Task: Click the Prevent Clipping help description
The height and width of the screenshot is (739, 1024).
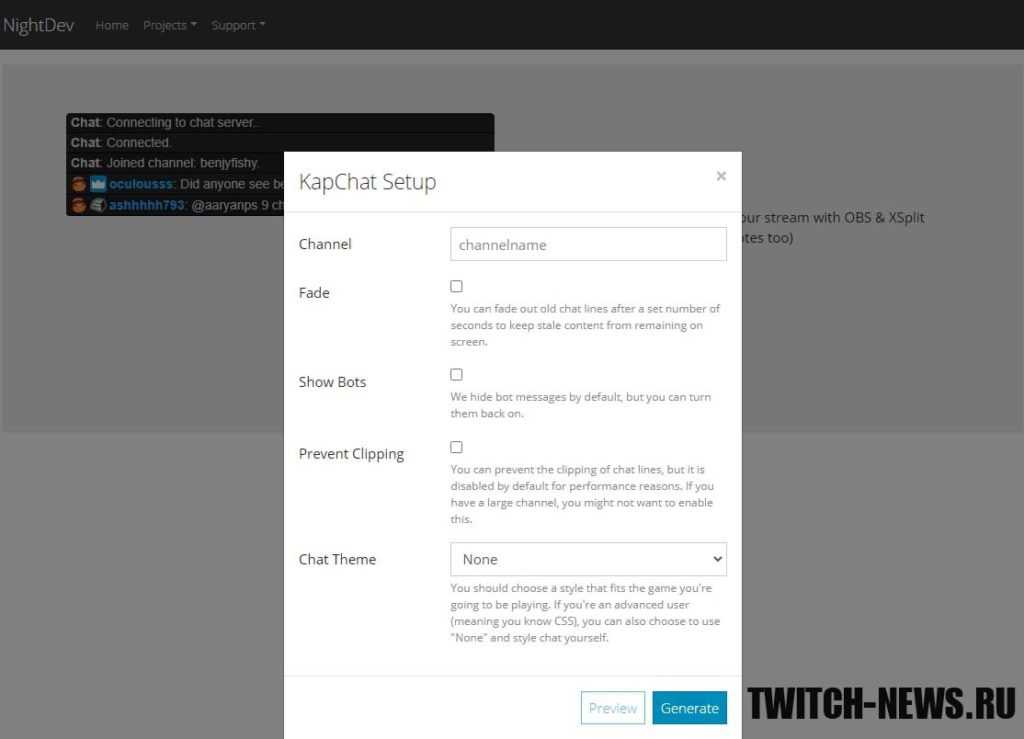Action: 582,494
